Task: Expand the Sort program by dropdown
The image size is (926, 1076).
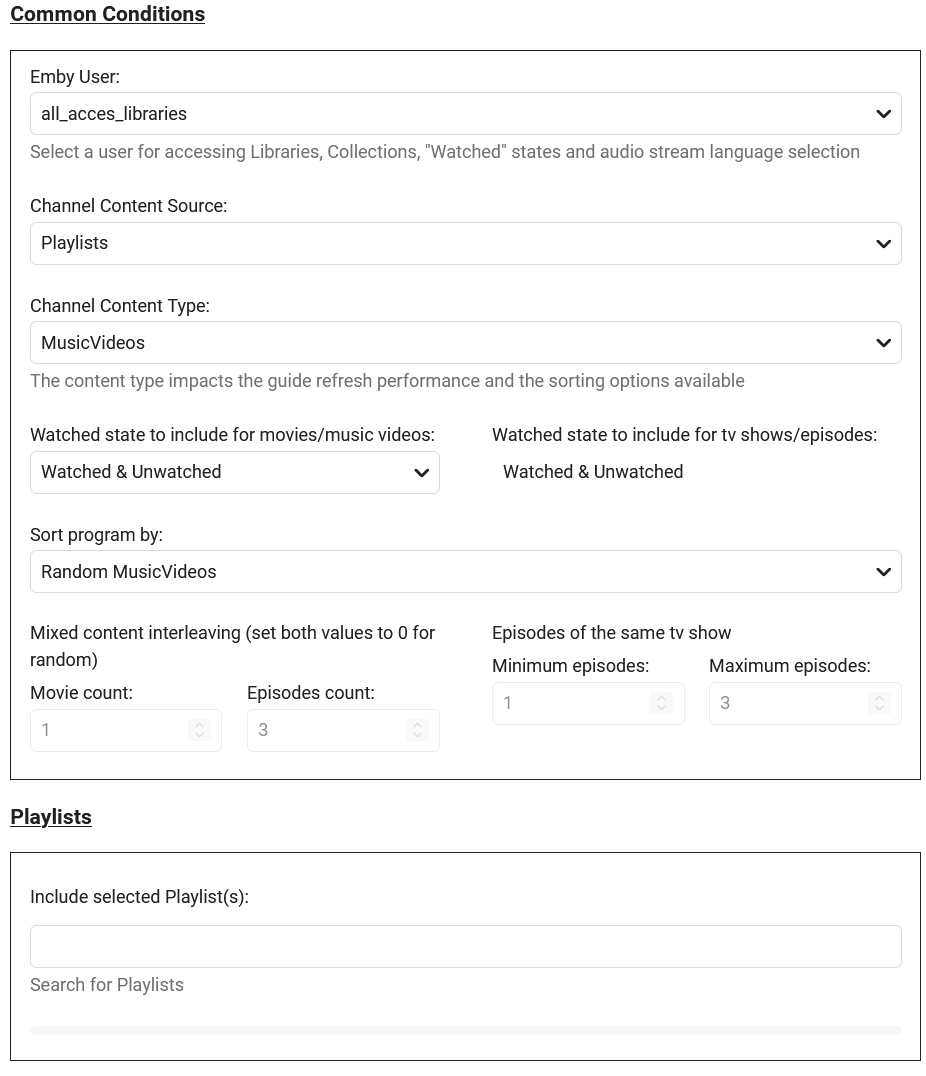Action: coord(450,572)
